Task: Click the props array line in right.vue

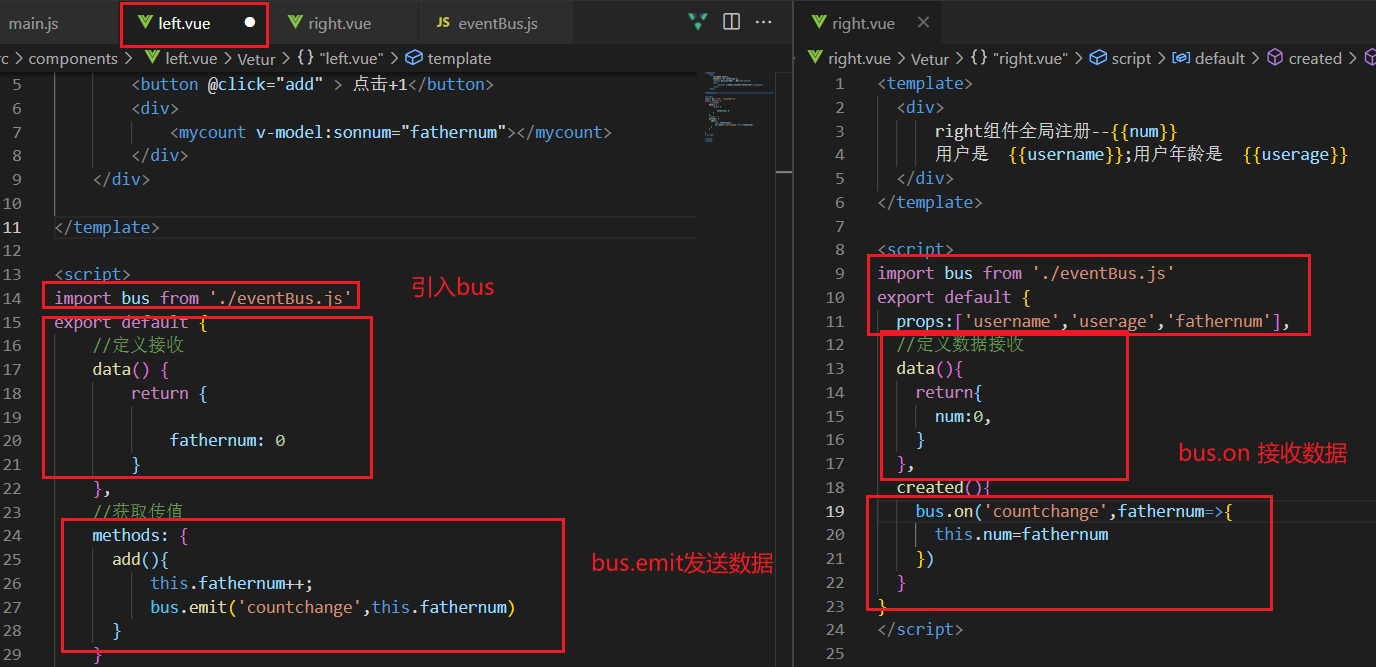Action: pyautogui.click(x=1093, y=321)
